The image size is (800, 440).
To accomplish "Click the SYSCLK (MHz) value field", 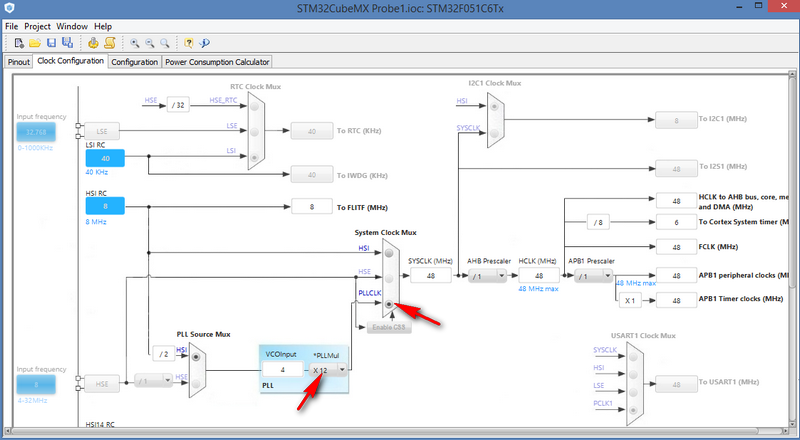I will tap(431, 276).
